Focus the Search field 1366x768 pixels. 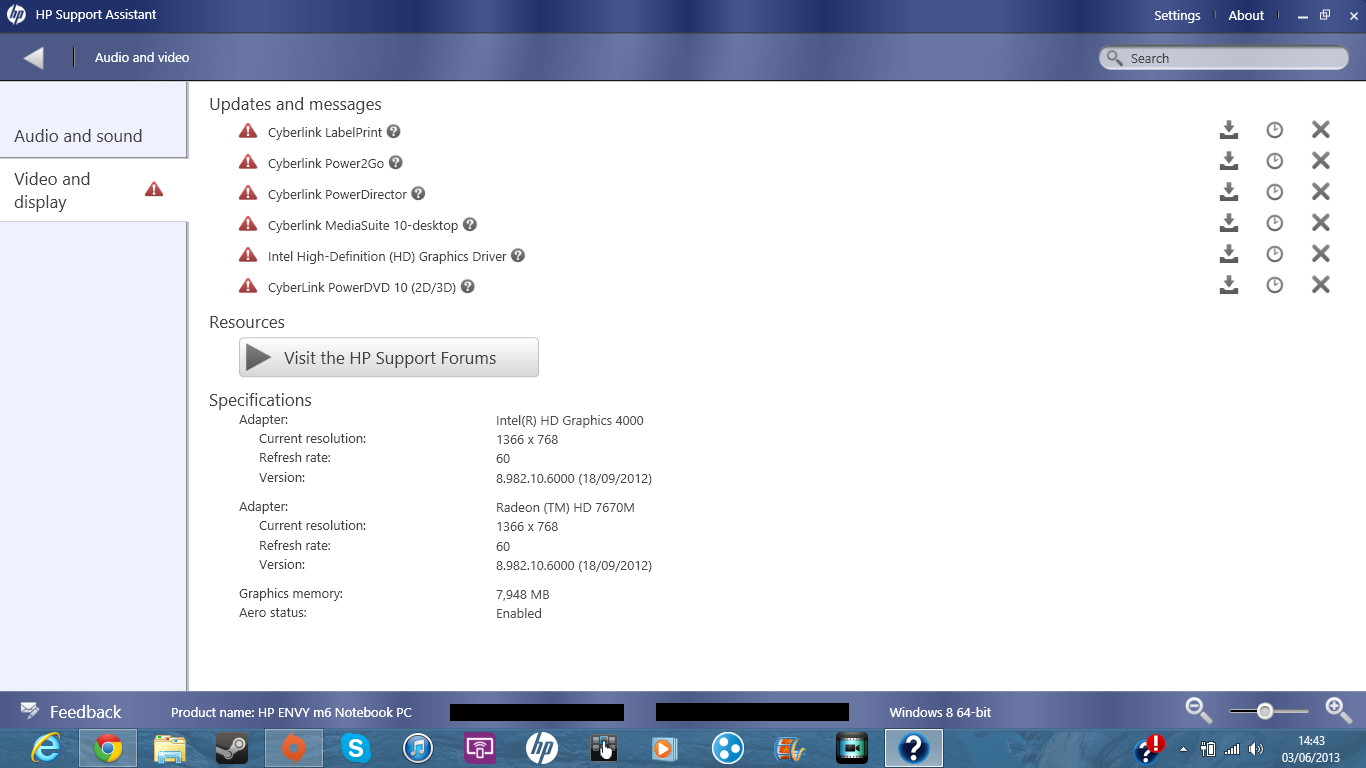1224,58
